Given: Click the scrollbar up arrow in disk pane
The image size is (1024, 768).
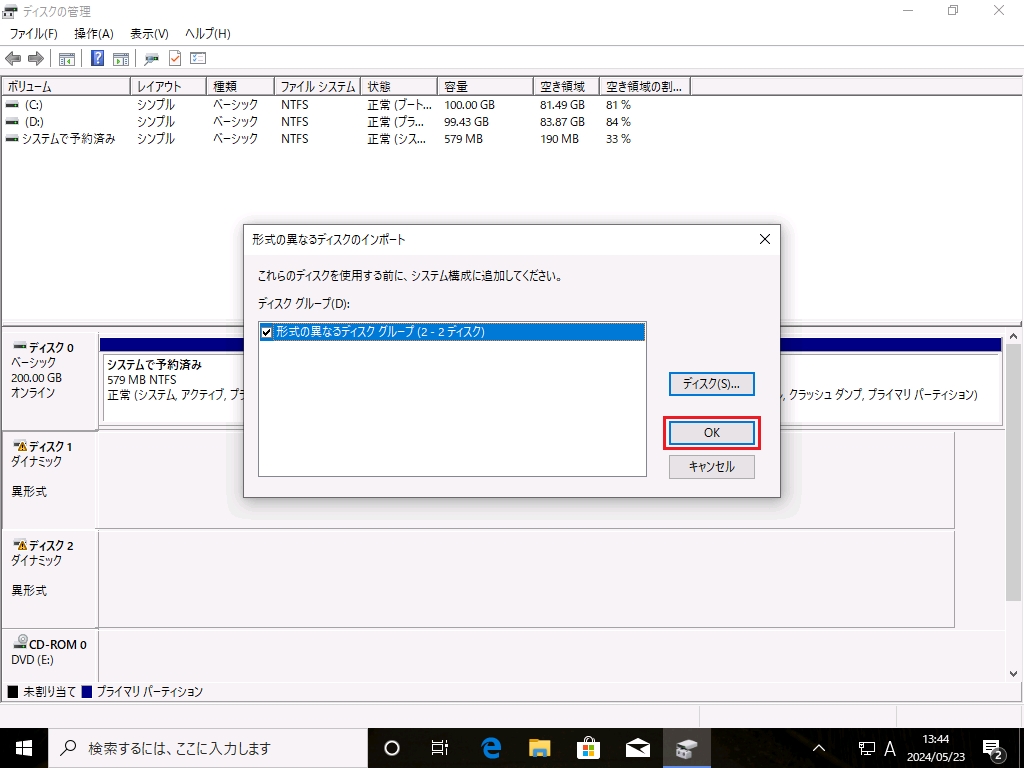Looking at the screenshot, I should 1014,337.
